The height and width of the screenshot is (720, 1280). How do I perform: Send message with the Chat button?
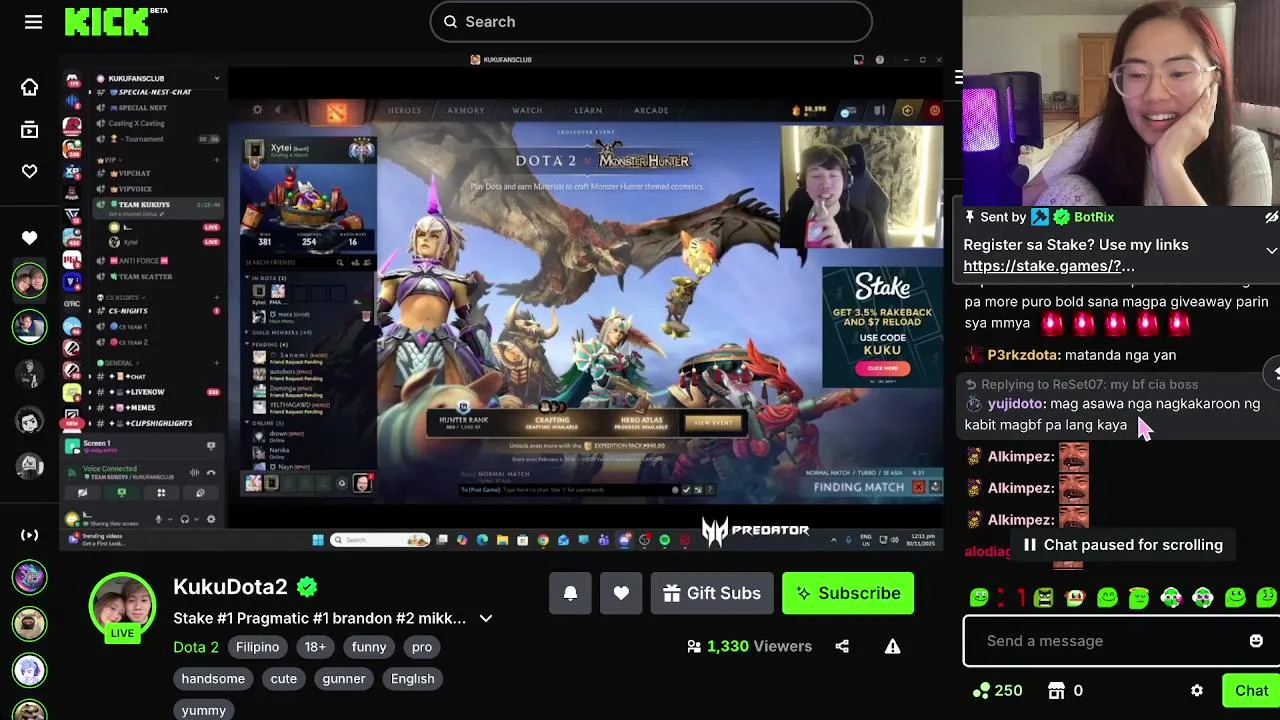pos(1251,691)
